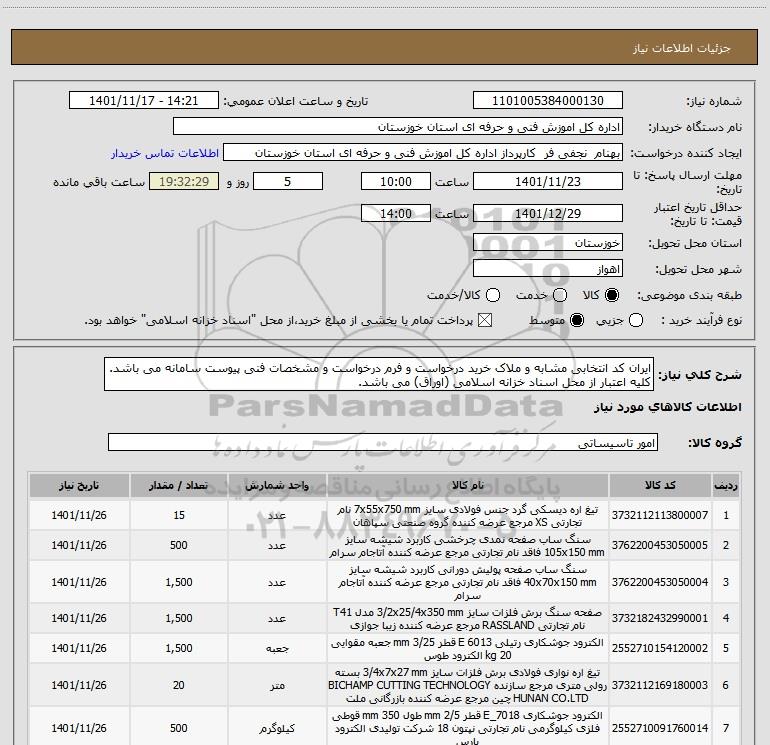Screen dimensions: 770x745
Task: Select product code 3732112169180003
Action: 660,685
